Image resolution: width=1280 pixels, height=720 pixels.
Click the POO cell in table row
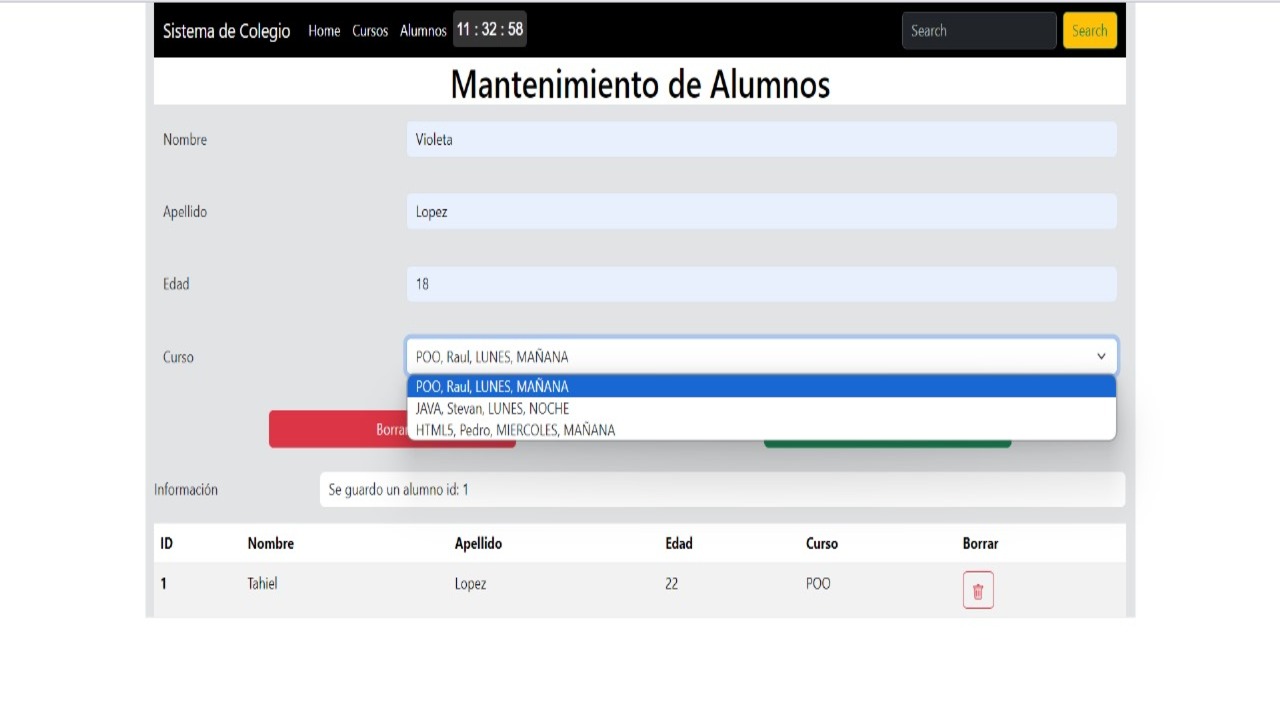coord(818,583)
